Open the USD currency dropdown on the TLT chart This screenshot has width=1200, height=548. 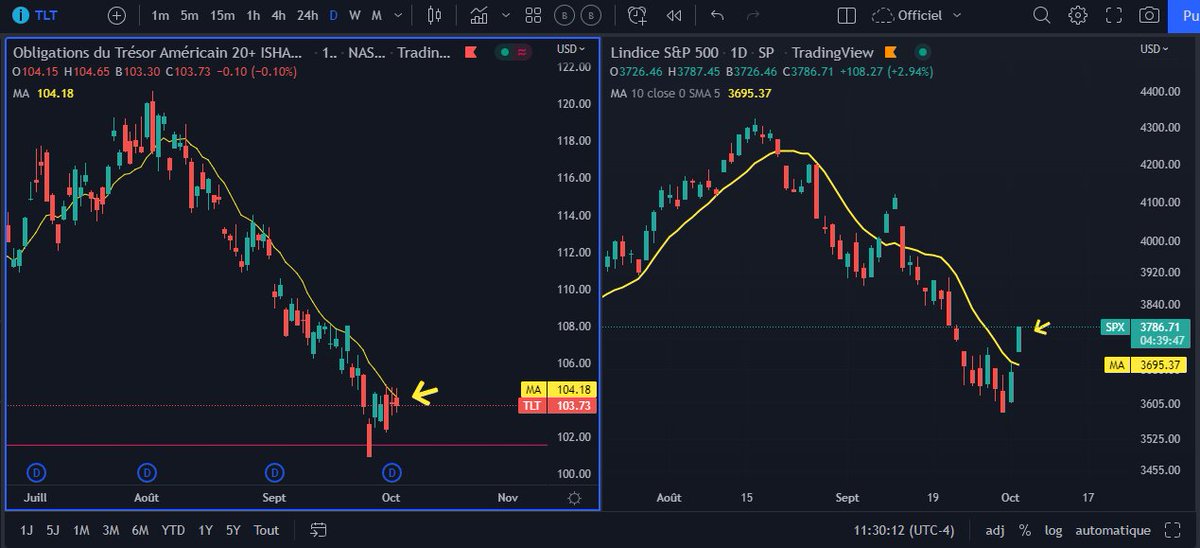571,49
